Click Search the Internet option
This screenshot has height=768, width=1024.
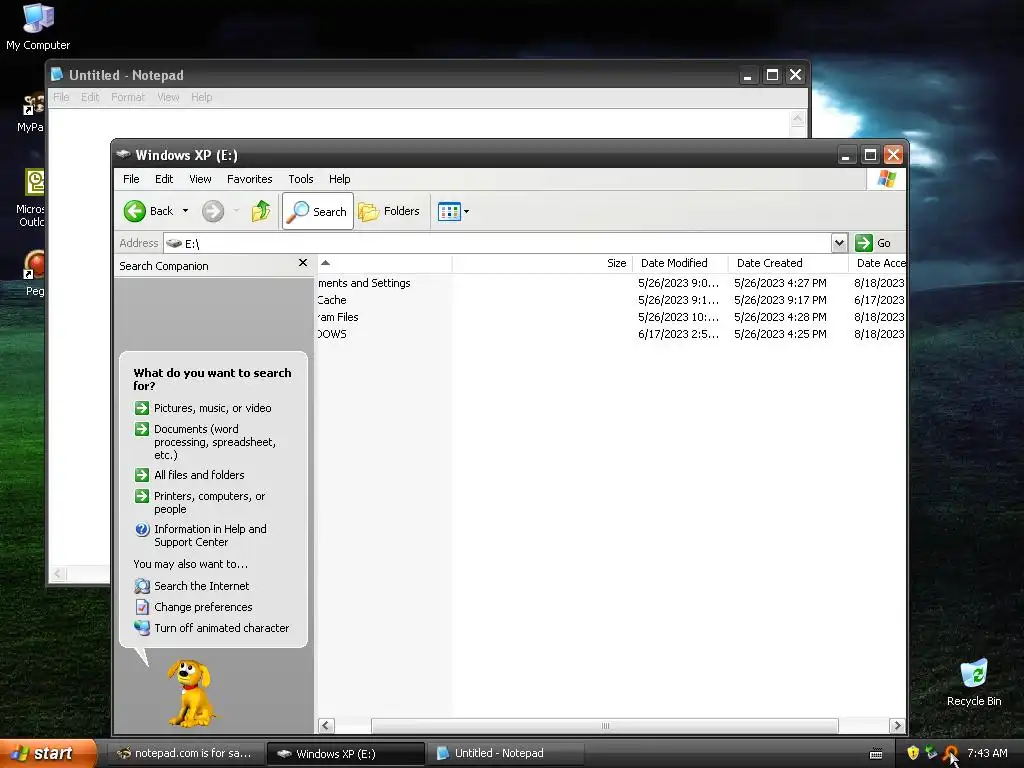click(x=201, y=586)
